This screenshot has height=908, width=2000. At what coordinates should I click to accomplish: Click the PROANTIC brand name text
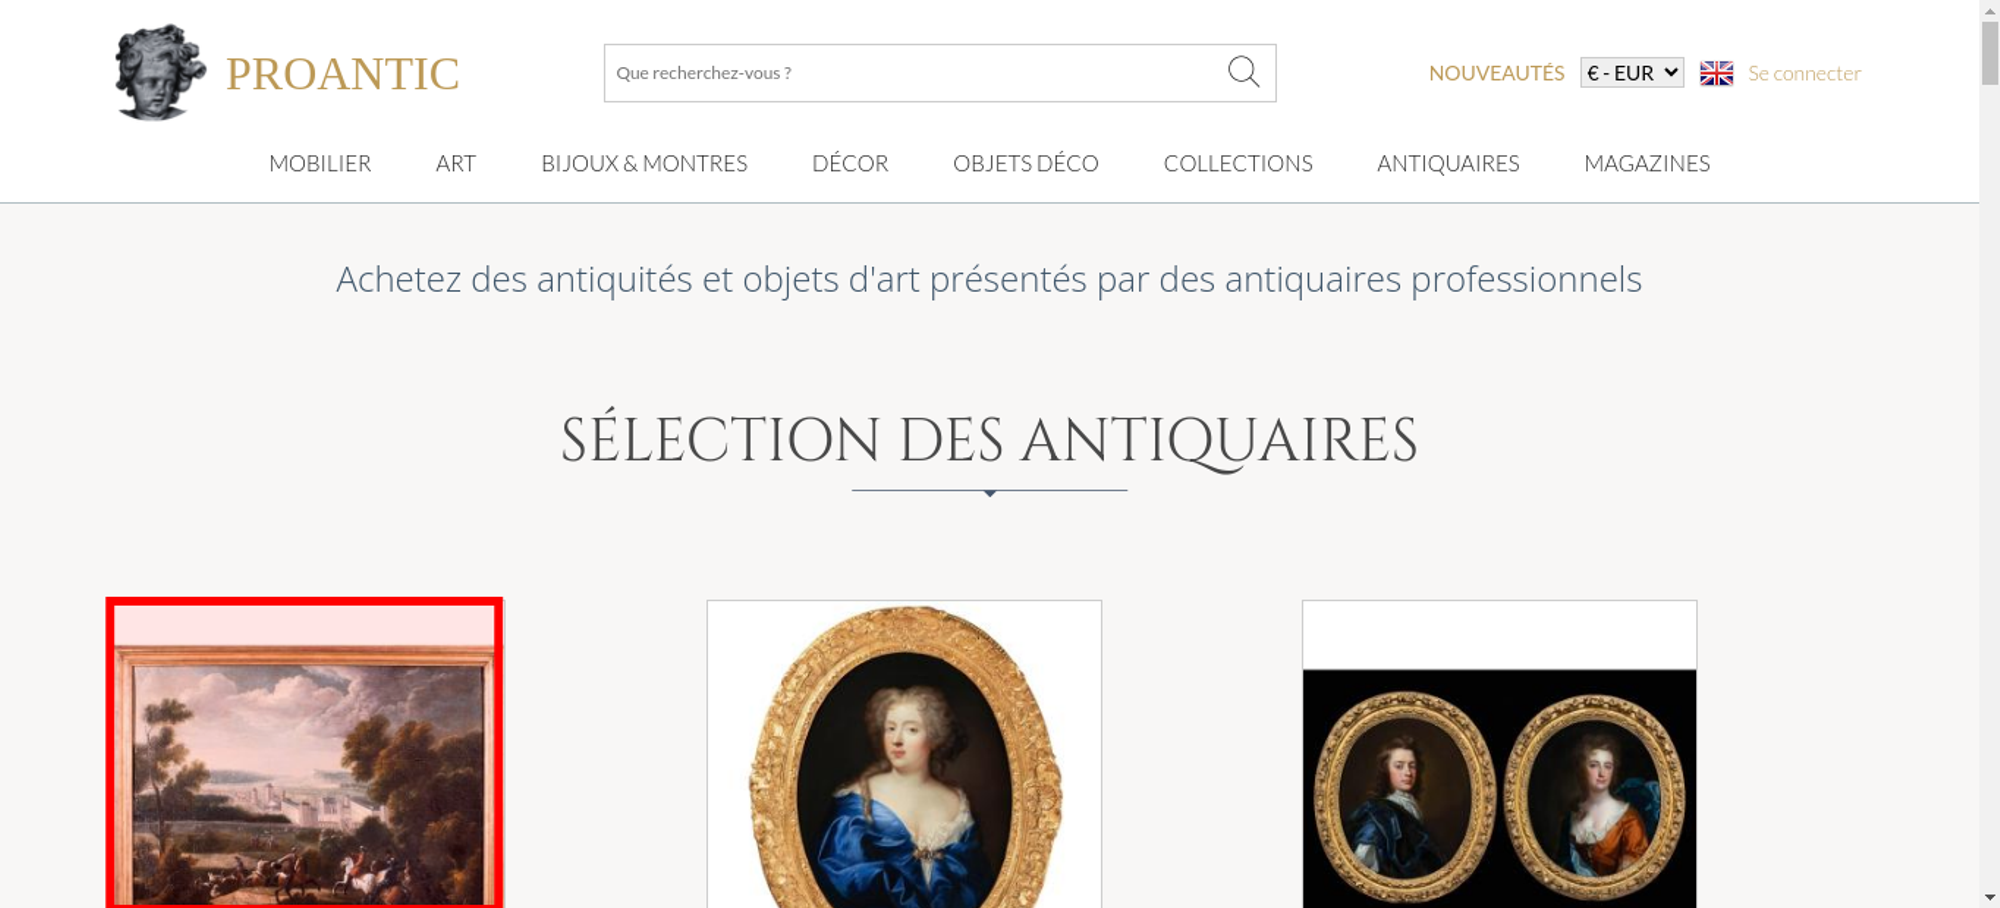(x=342, y=74)
